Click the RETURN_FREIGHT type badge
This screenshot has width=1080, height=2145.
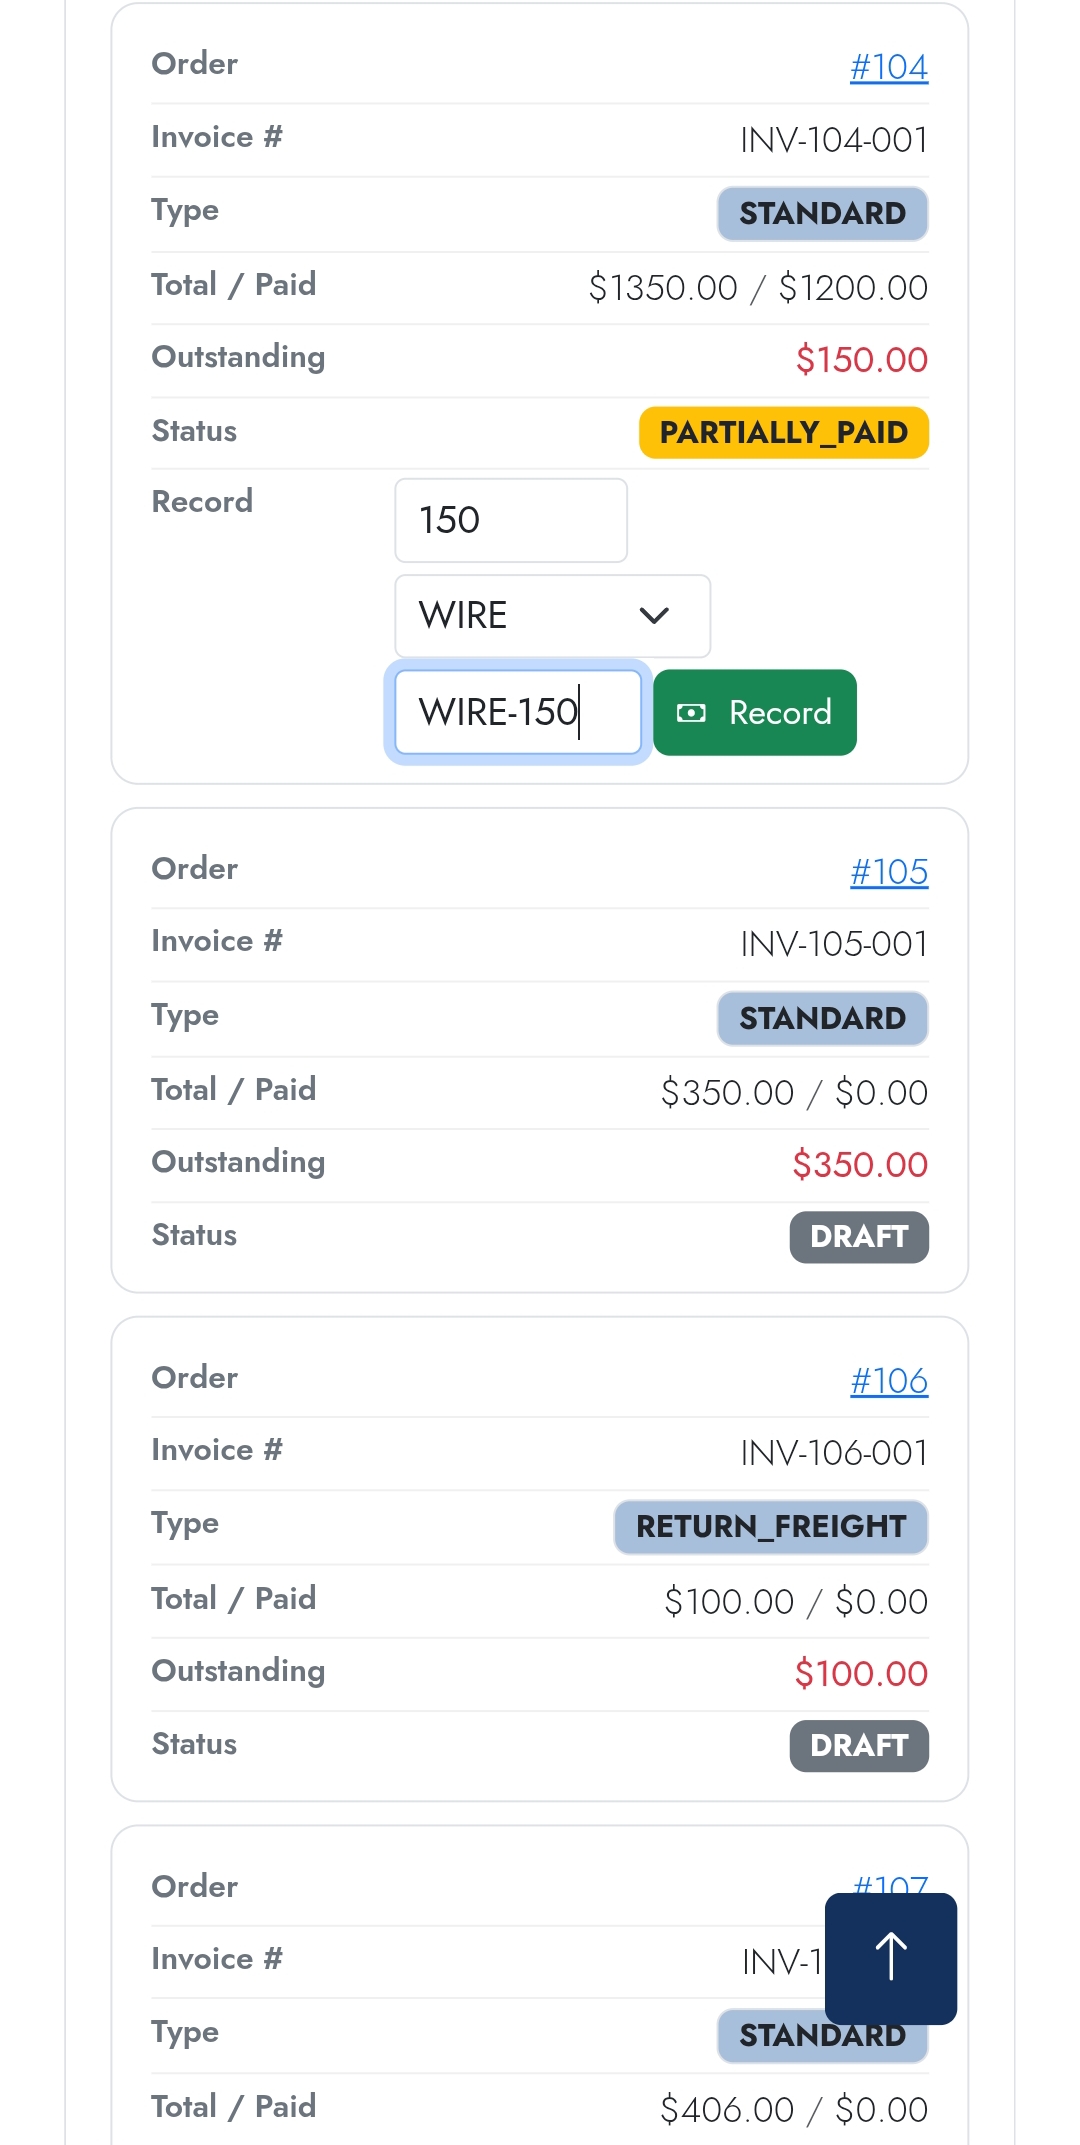pos(771,1527)
